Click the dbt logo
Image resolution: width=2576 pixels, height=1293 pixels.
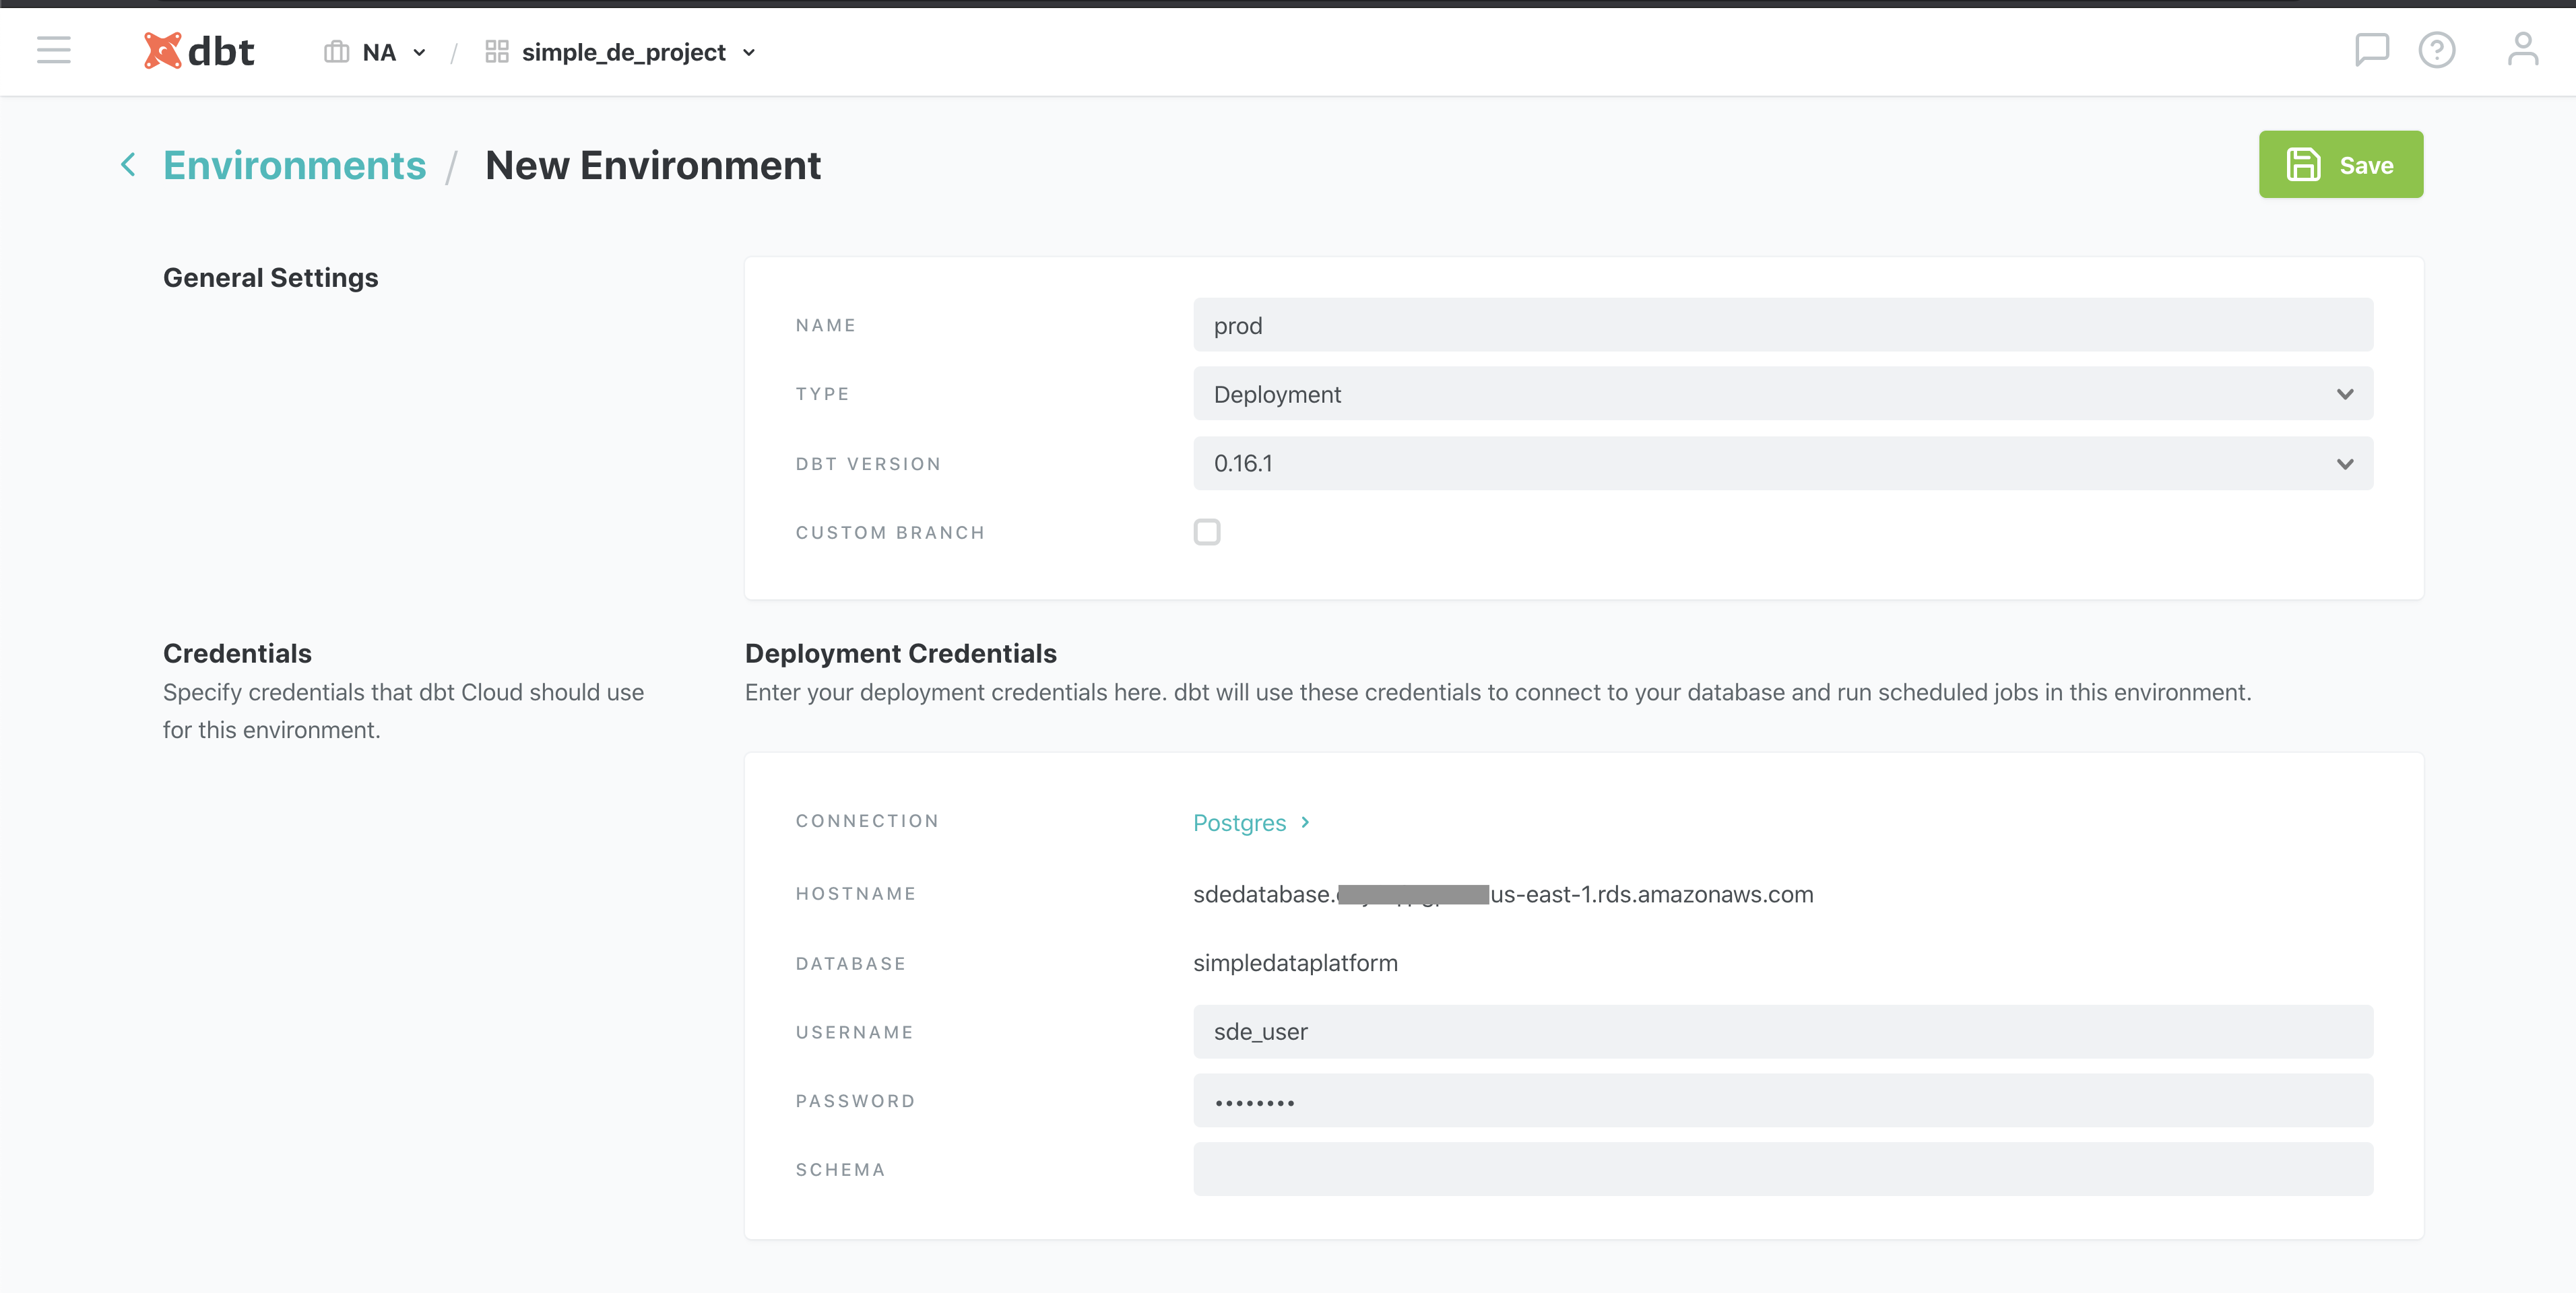(x=199, y=51)
